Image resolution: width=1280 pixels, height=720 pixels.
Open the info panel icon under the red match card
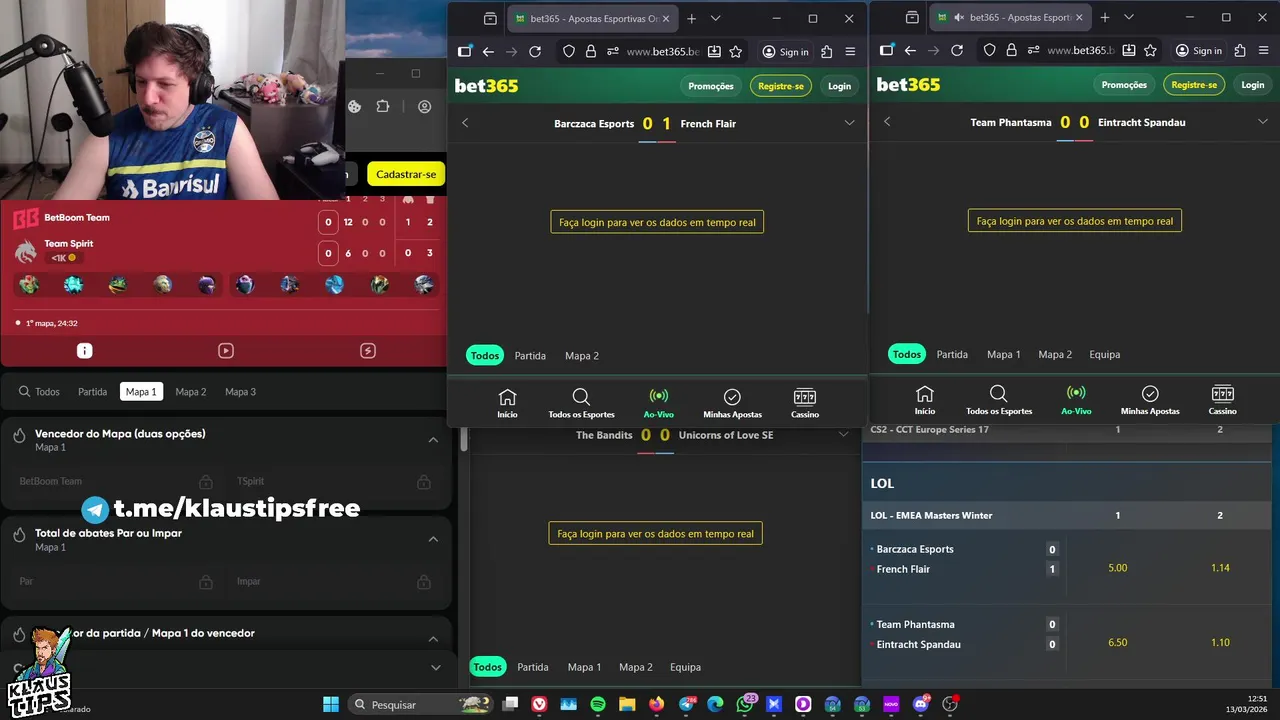coord(85,351)
